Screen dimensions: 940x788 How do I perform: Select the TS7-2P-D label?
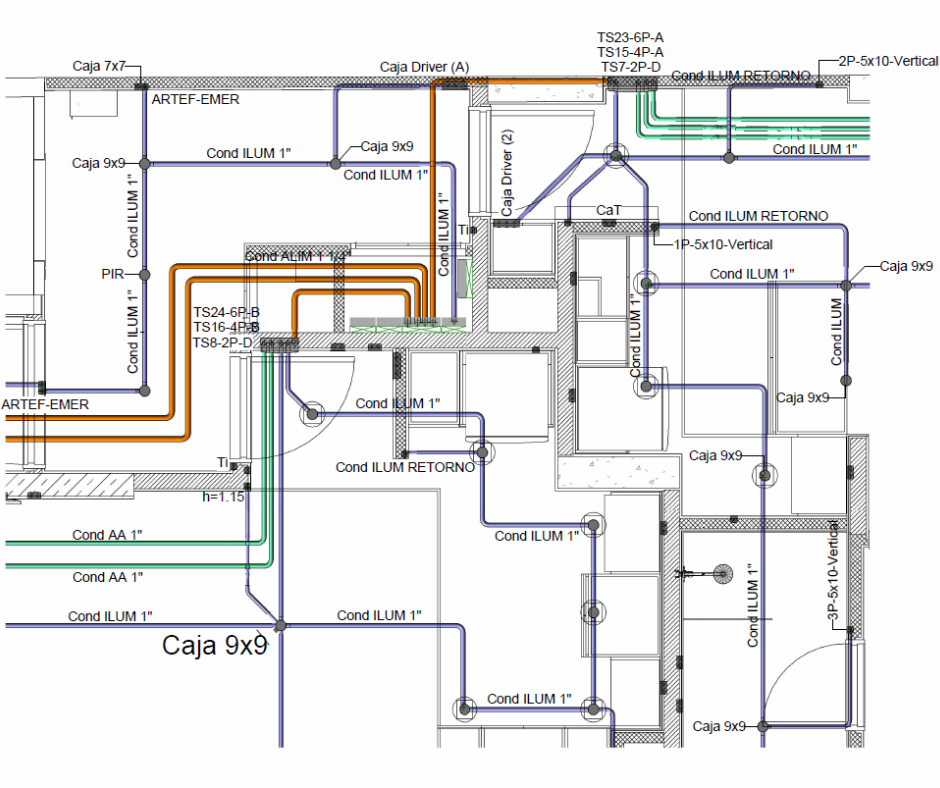(630, 66)
